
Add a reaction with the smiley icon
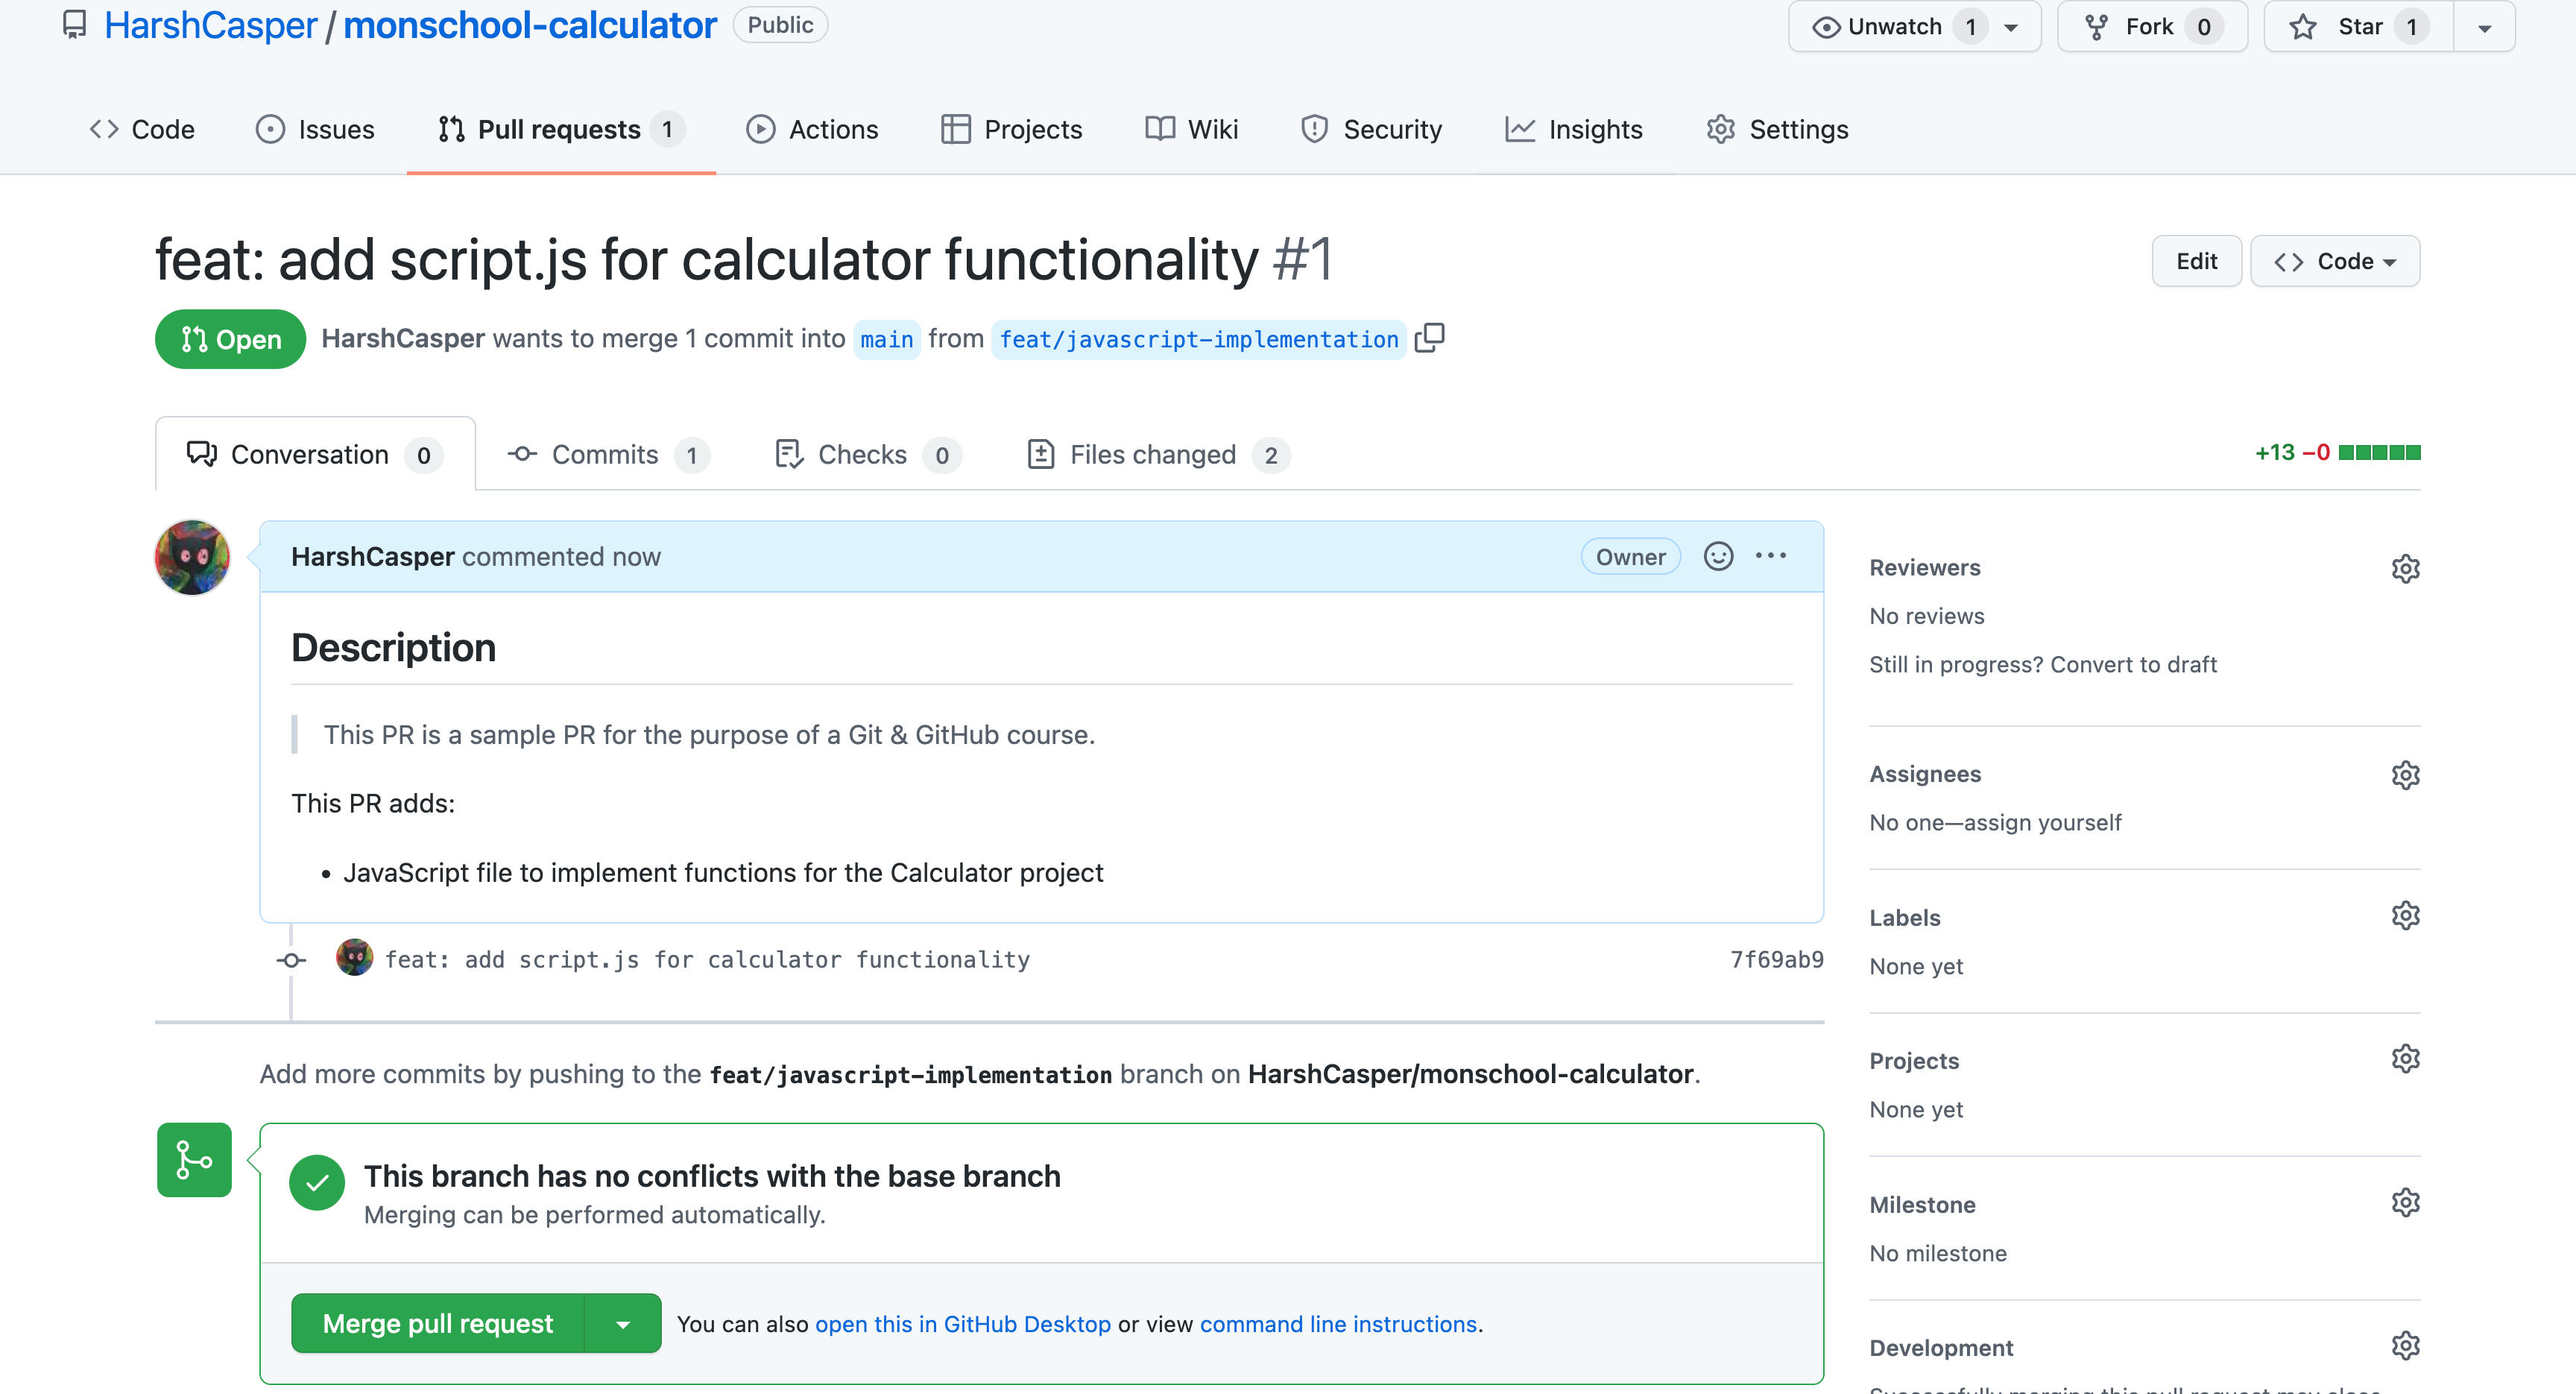pos(1718,556)
